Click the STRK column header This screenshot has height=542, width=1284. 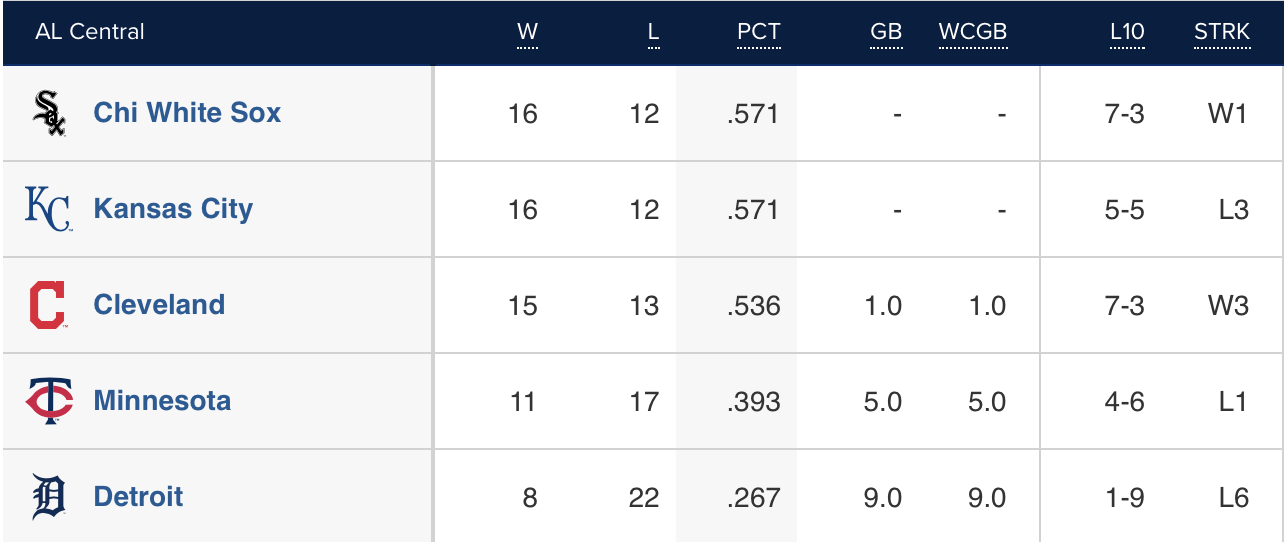click(x=1221, y=32)
